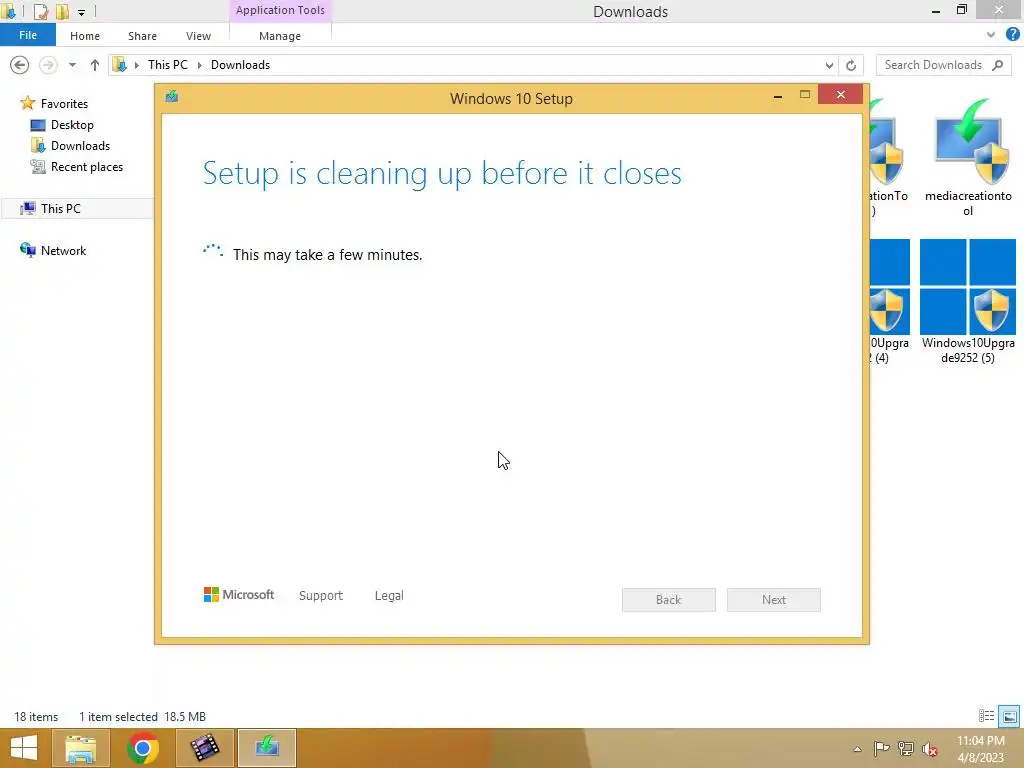
Task: Select the mediacreationtool file icon
Action: click(x=968, y=157)
